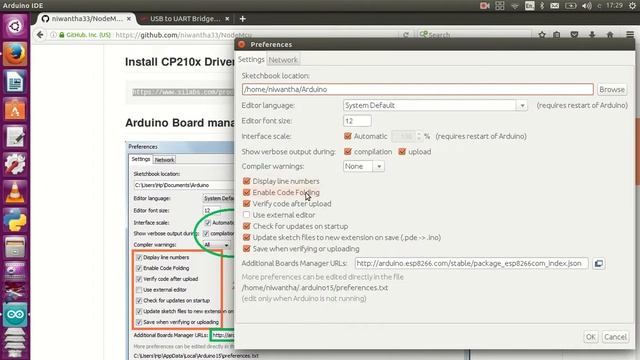
Task: Open a new Firefox tab
Action: (x=242, y=19)
